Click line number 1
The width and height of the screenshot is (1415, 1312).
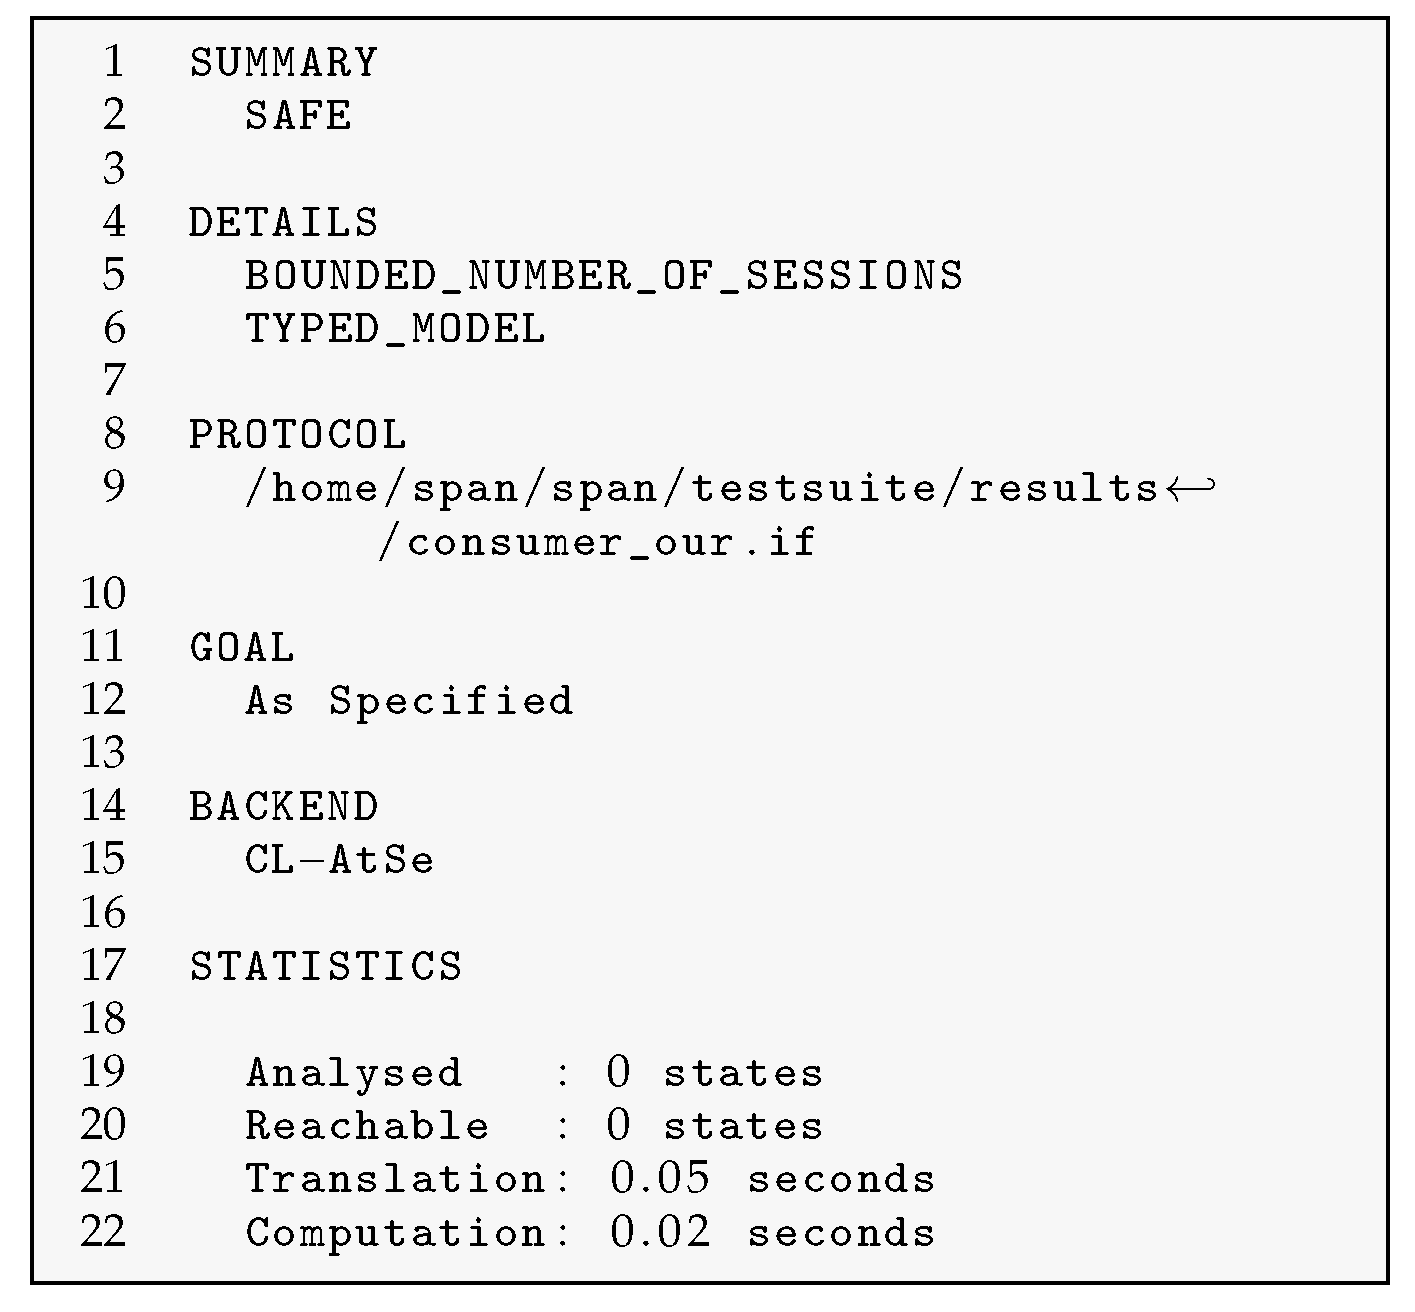(113, 62)
